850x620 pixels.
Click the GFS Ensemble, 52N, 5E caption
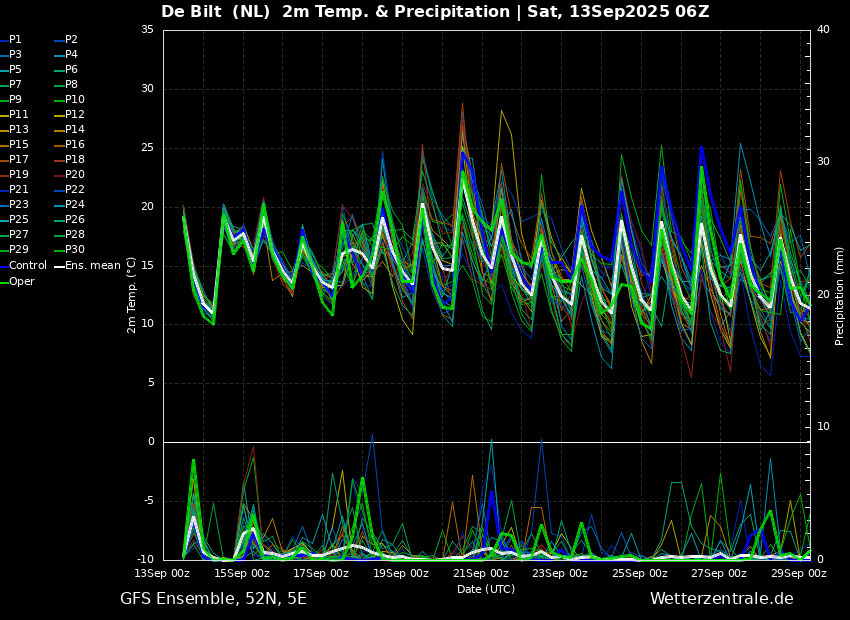[x=213, y=599]
